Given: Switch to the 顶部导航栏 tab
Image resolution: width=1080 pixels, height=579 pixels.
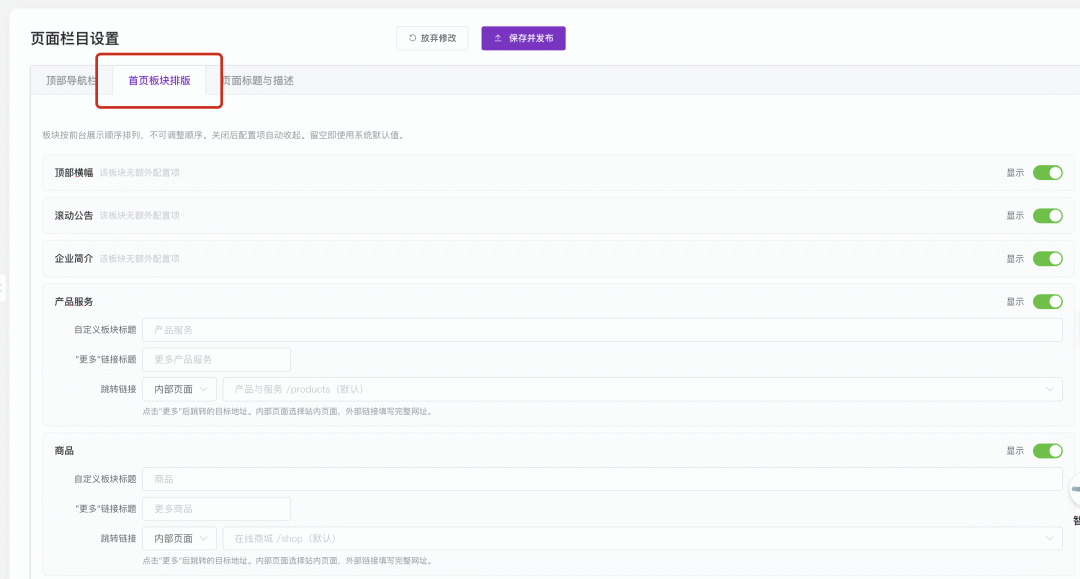Looking at the screenshot, I should [x=70, y=80].
